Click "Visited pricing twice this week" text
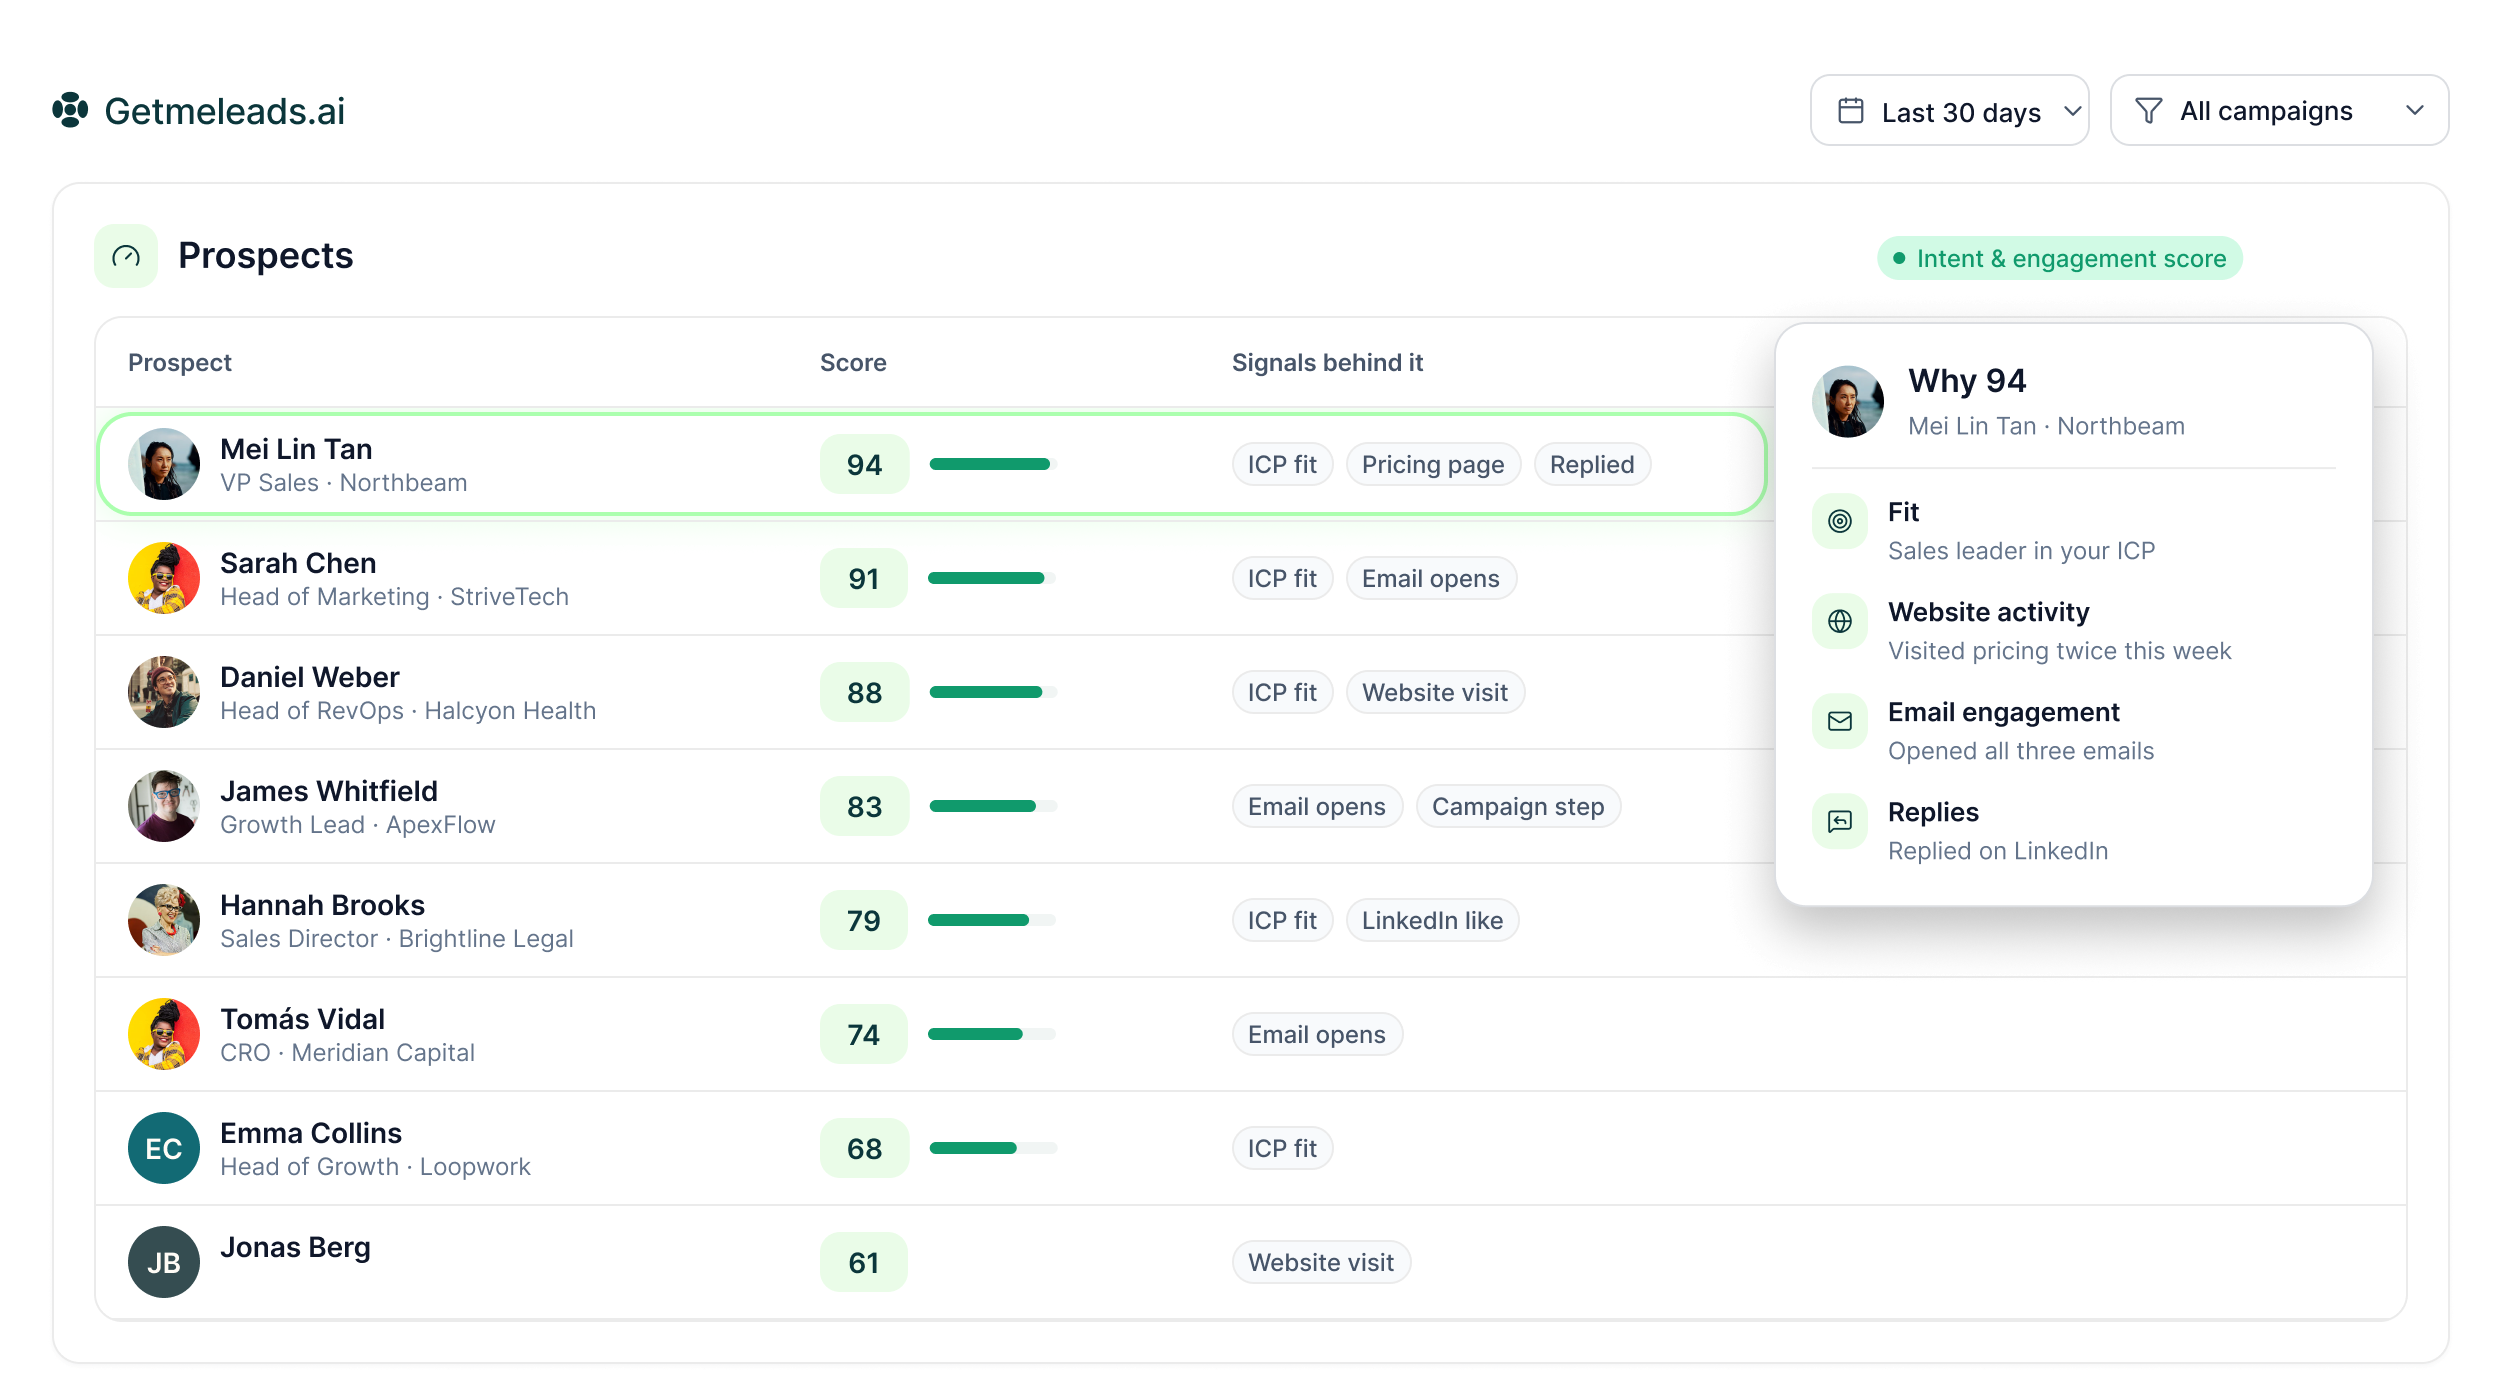The width and height of the screenshot is (2502, 1386). [2059, 651]
